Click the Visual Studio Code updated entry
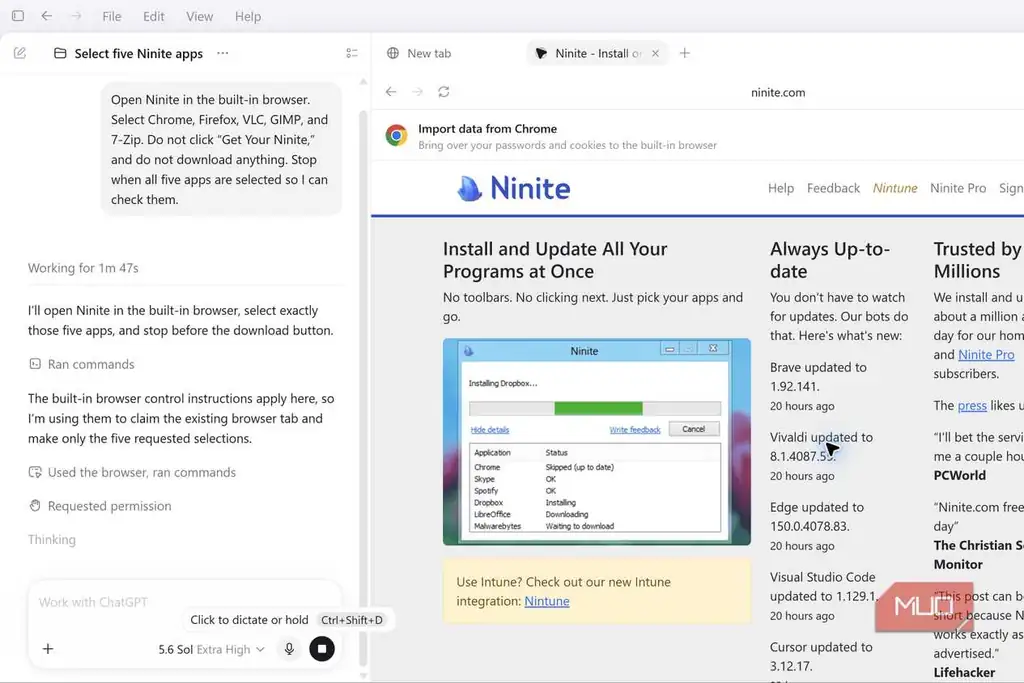Screen dimensions: 1024x683 [x=823, y=586]
